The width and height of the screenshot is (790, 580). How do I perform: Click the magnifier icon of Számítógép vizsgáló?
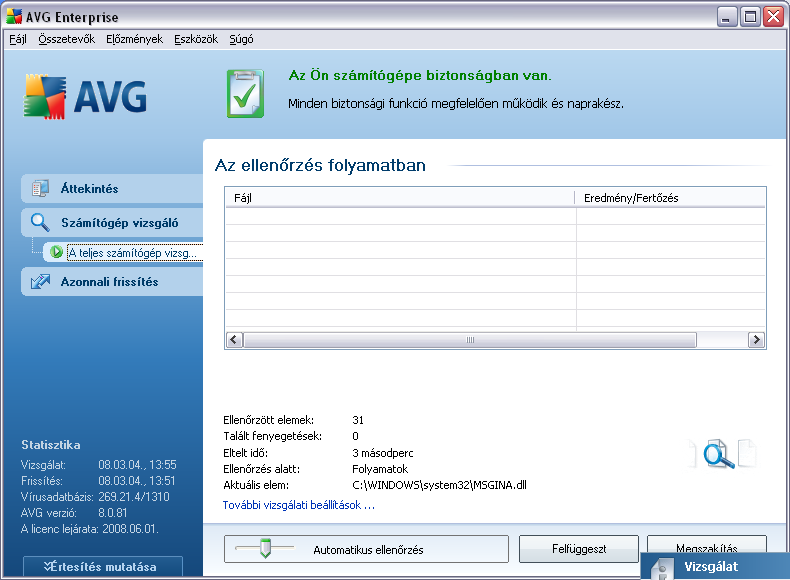[x=40, y=222]
